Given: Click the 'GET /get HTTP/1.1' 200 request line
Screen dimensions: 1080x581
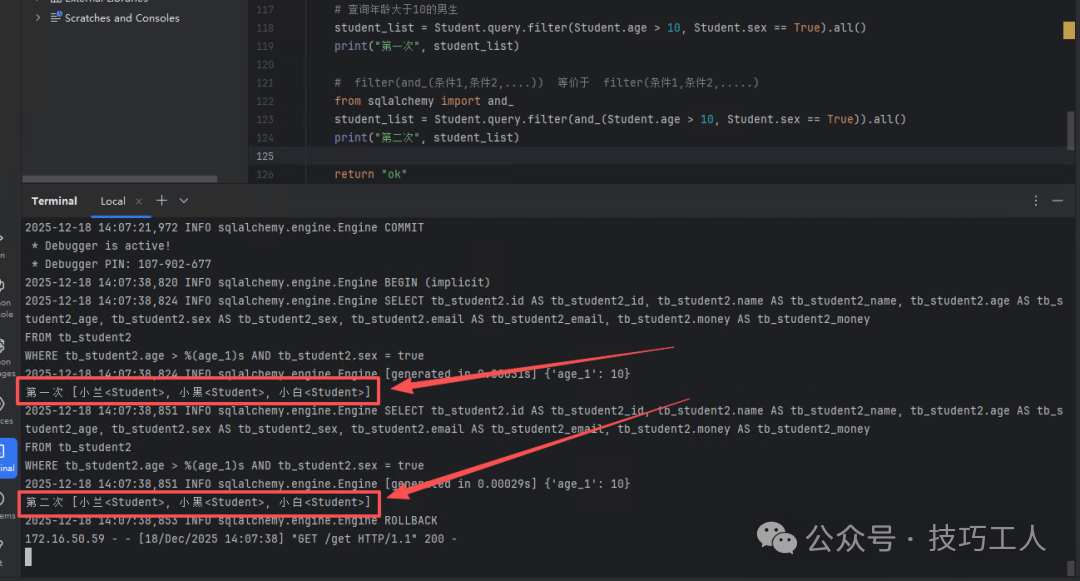Looking at the screenshot, I should pos(241,539).
